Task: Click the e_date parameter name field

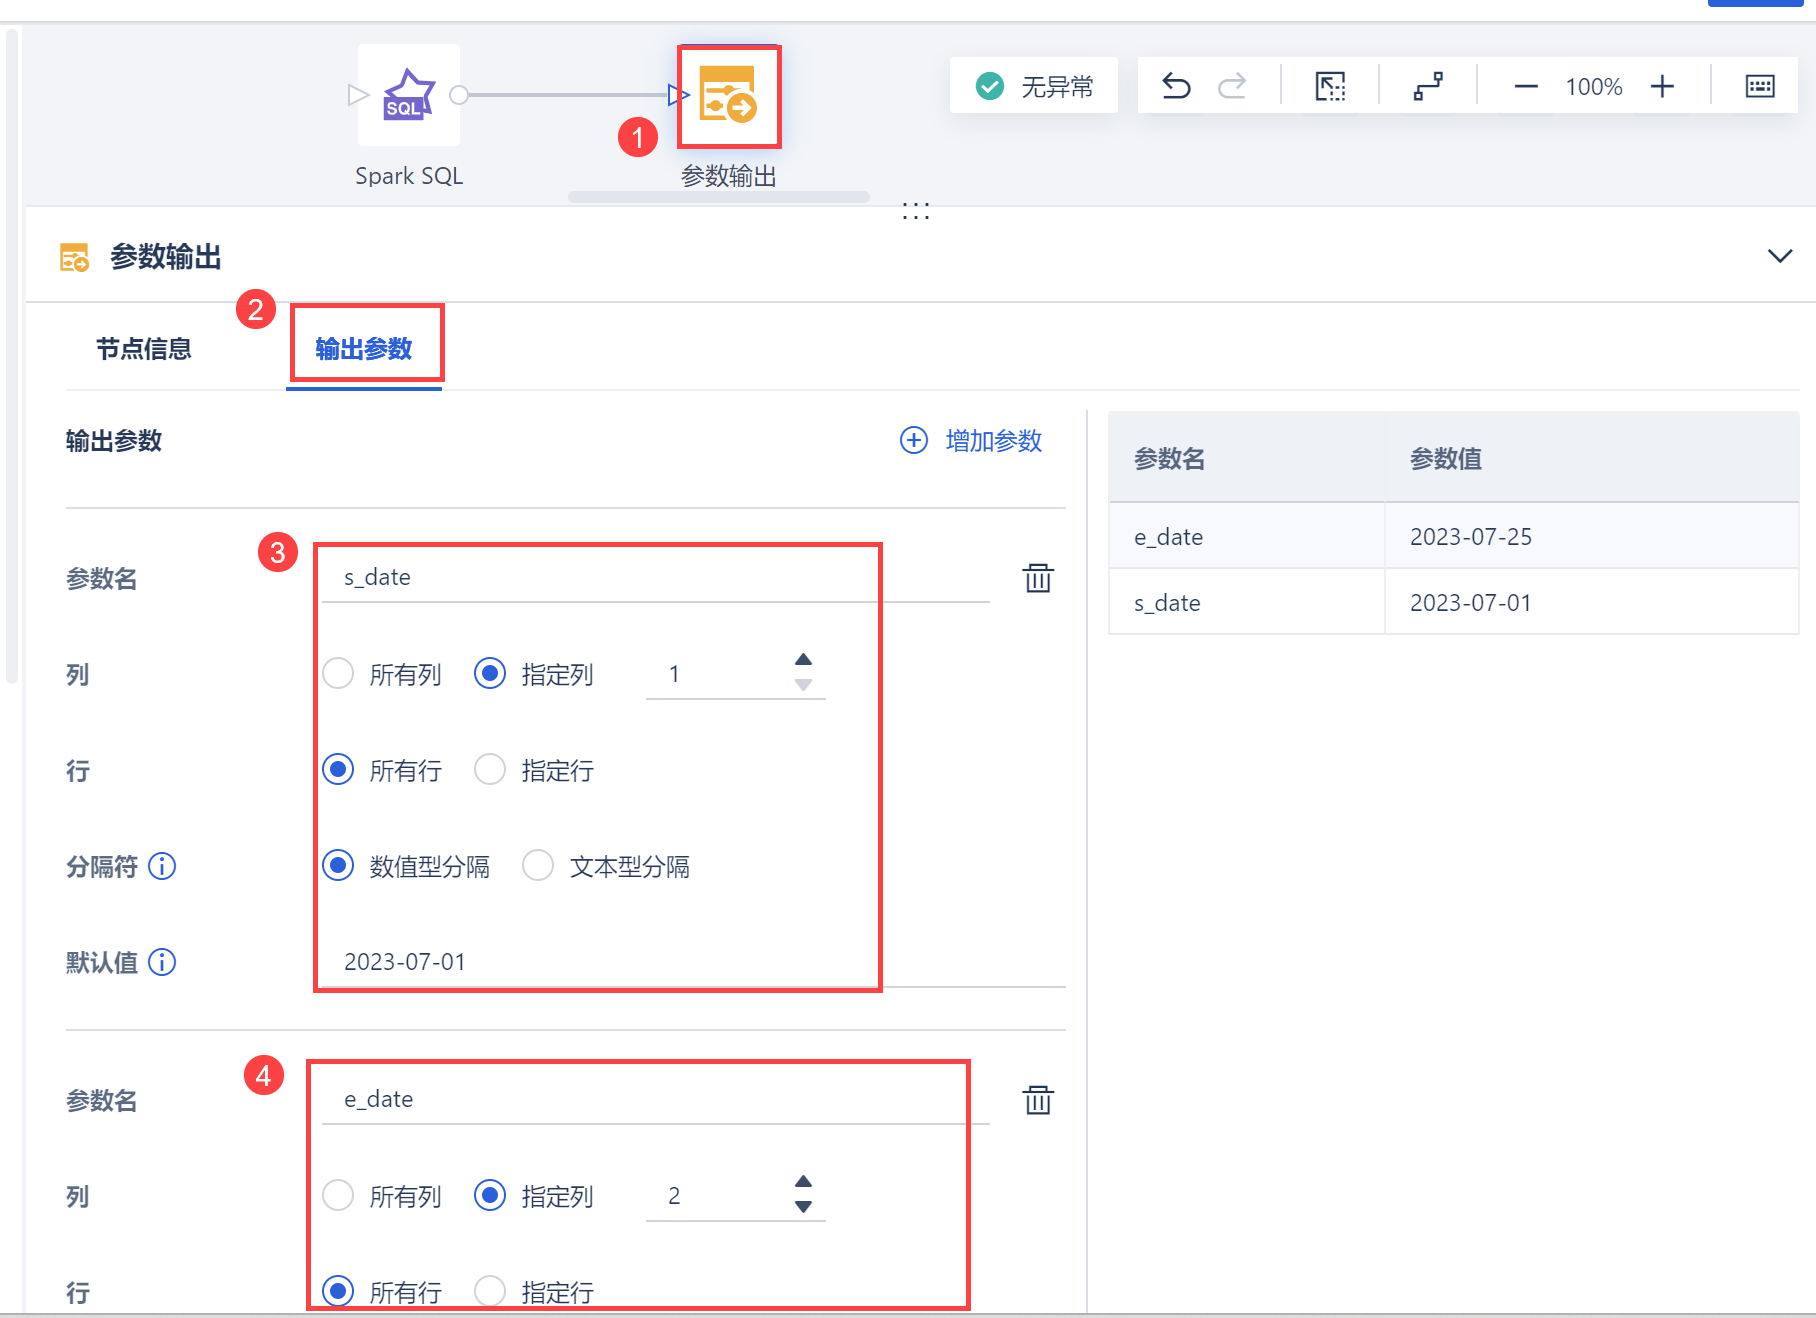Action: [656, 1100]
